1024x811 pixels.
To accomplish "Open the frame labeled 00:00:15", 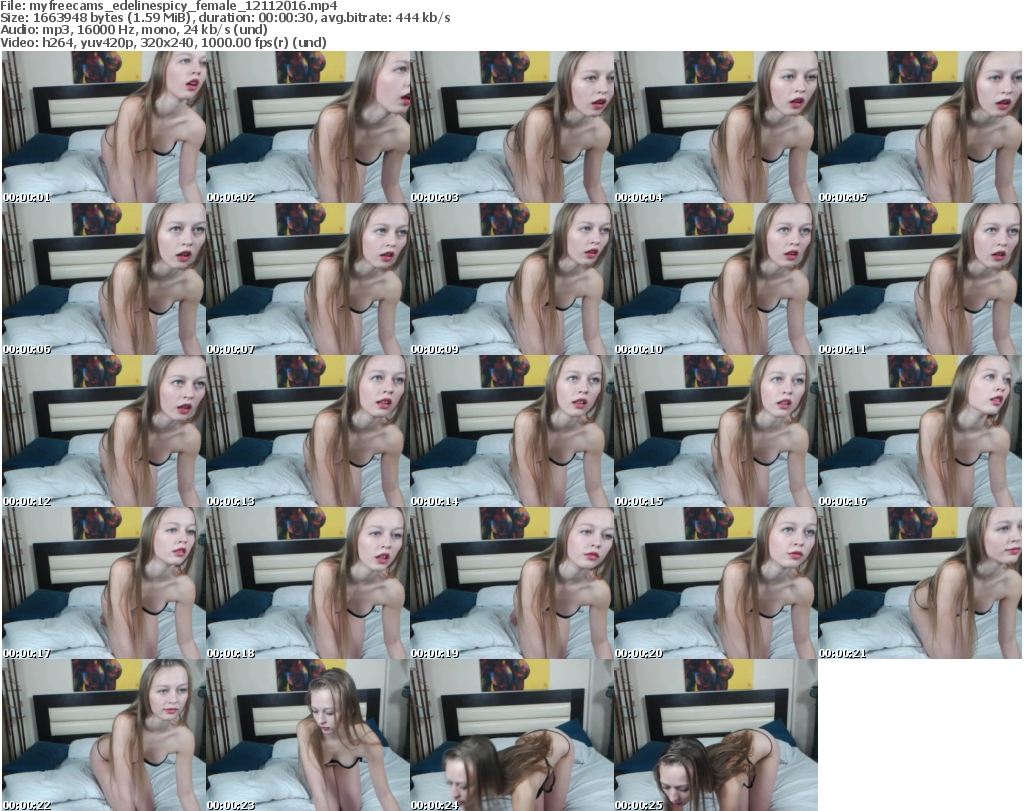I will pyautogui.click(x=716, y=431).
